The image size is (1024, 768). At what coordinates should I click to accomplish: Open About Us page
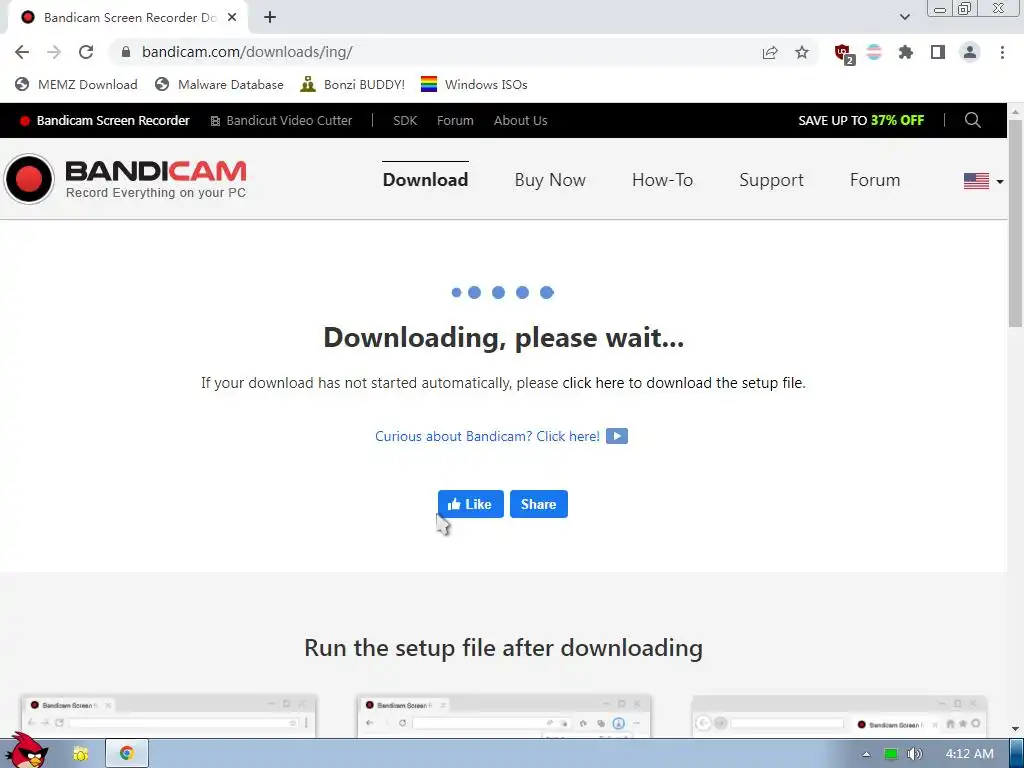520,121
